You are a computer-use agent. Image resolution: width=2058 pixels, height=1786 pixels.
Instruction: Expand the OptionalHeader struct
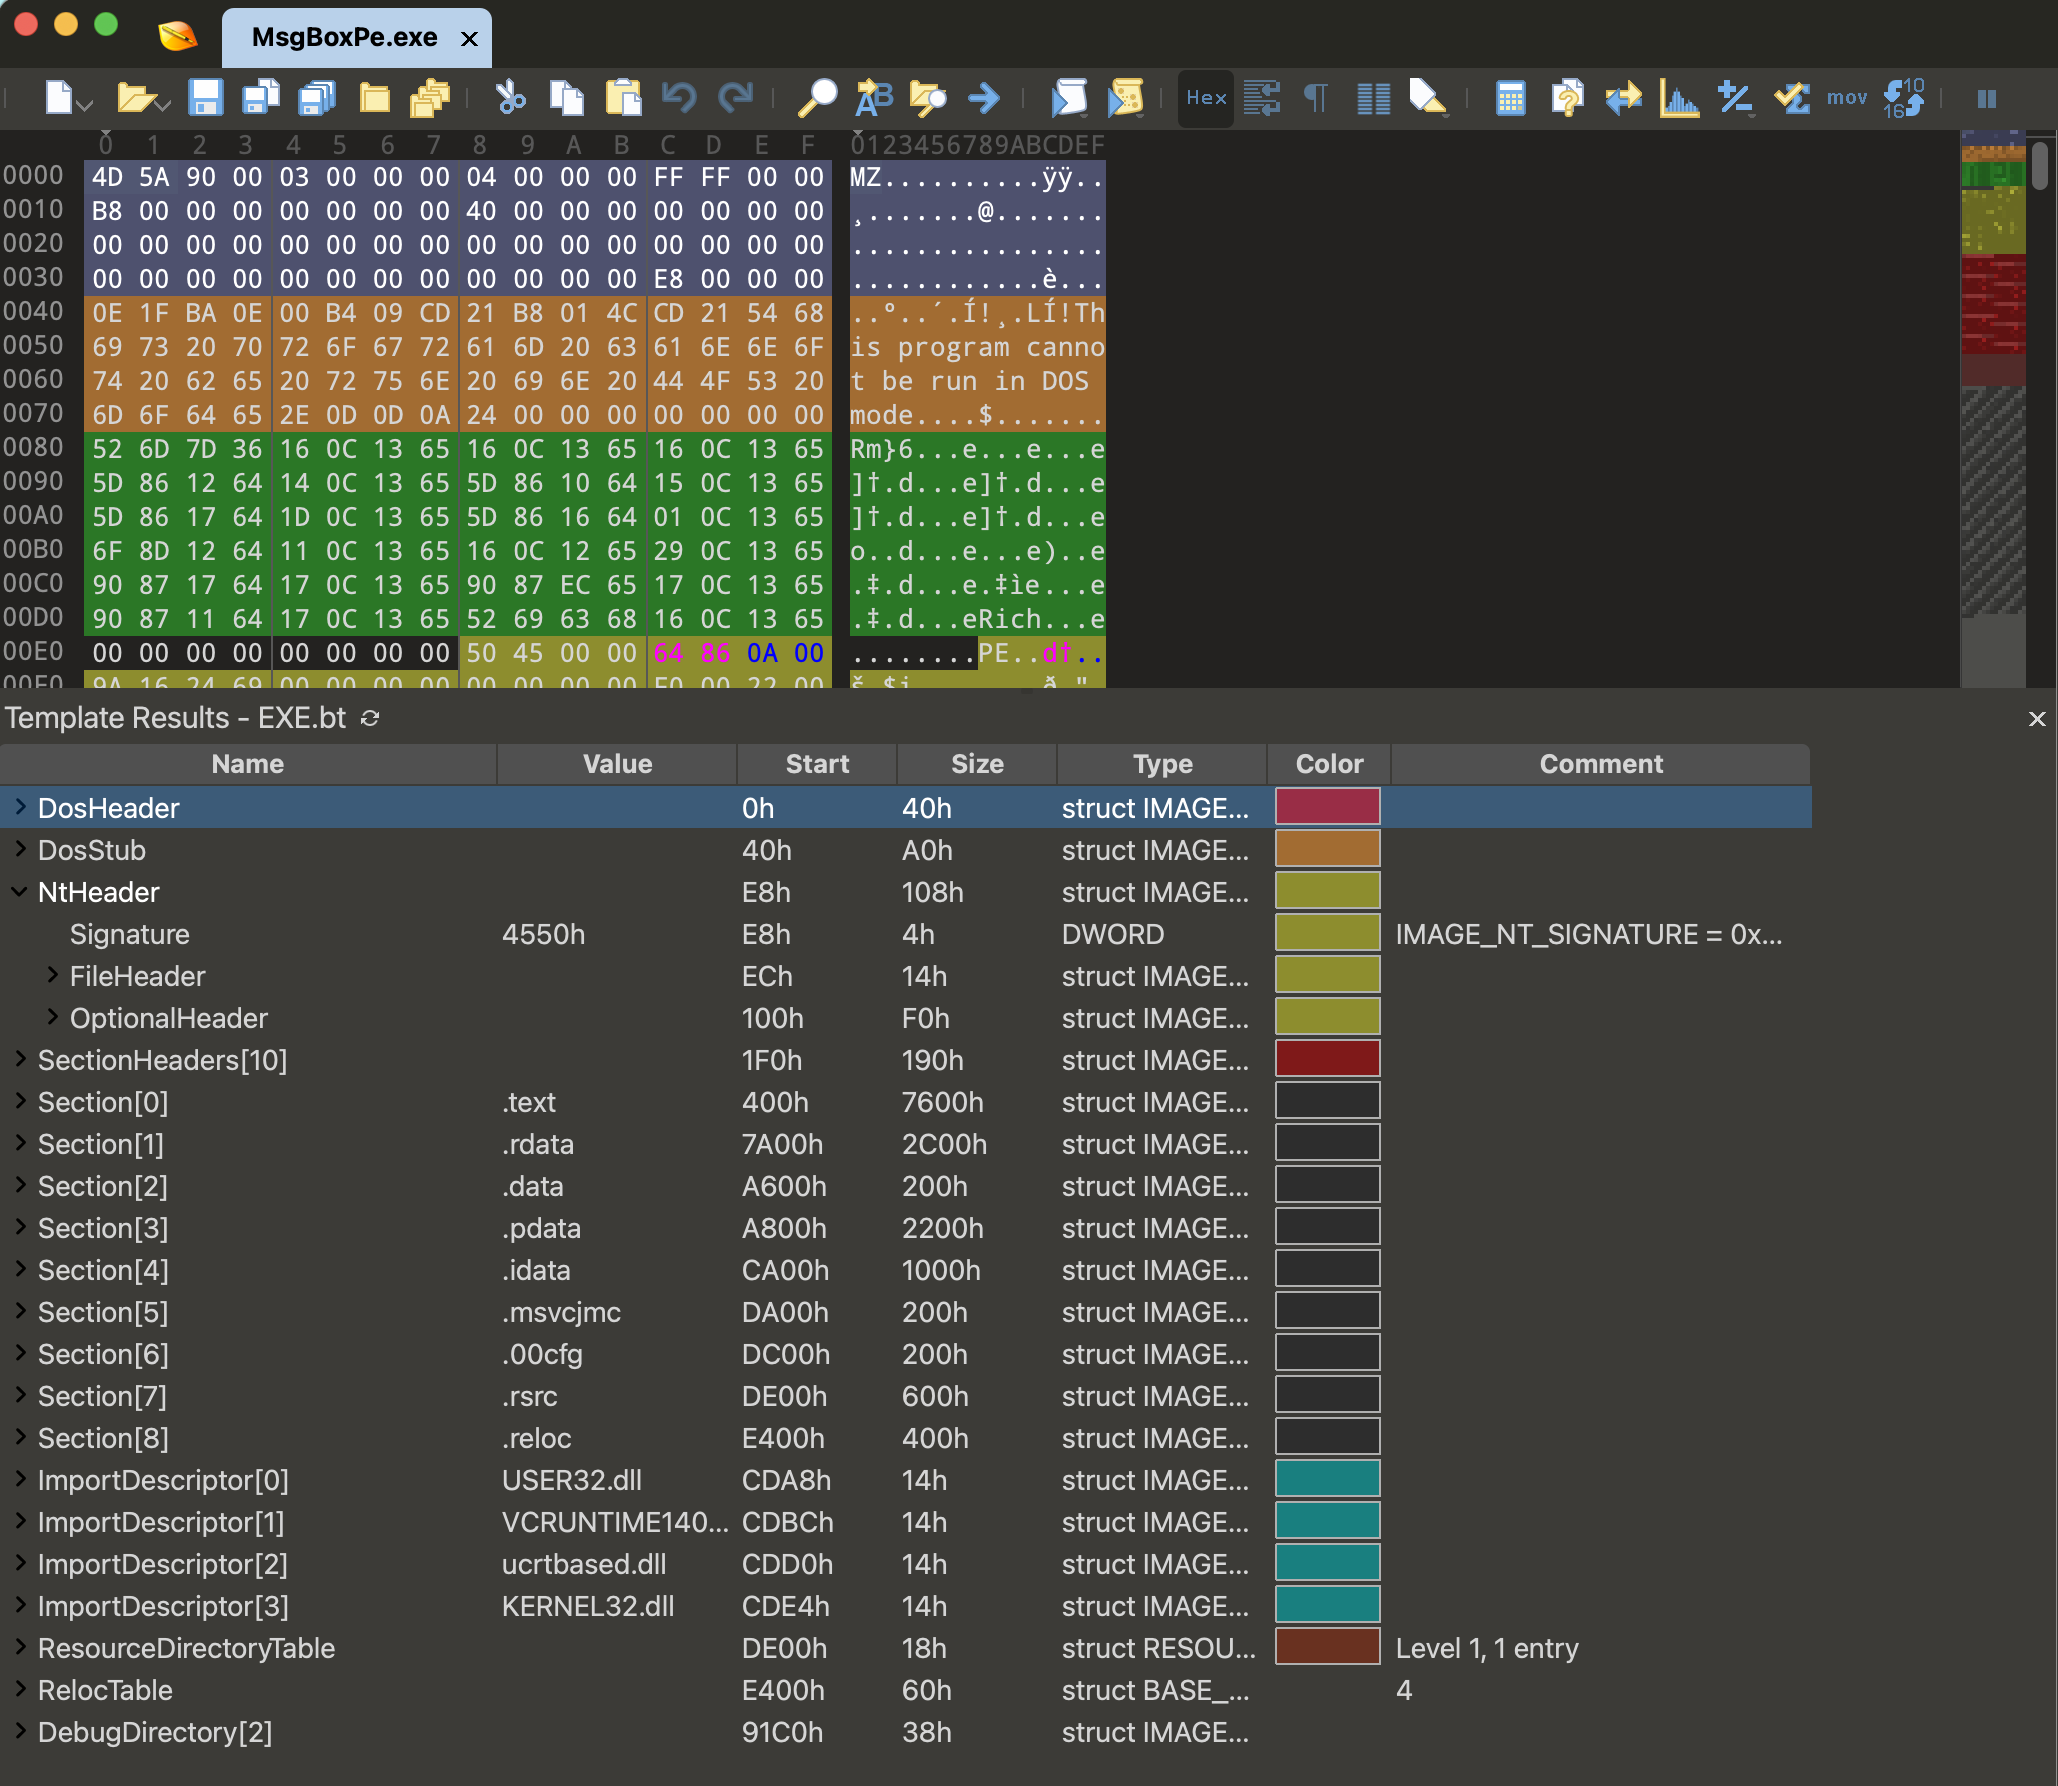tap(52, 1018)
